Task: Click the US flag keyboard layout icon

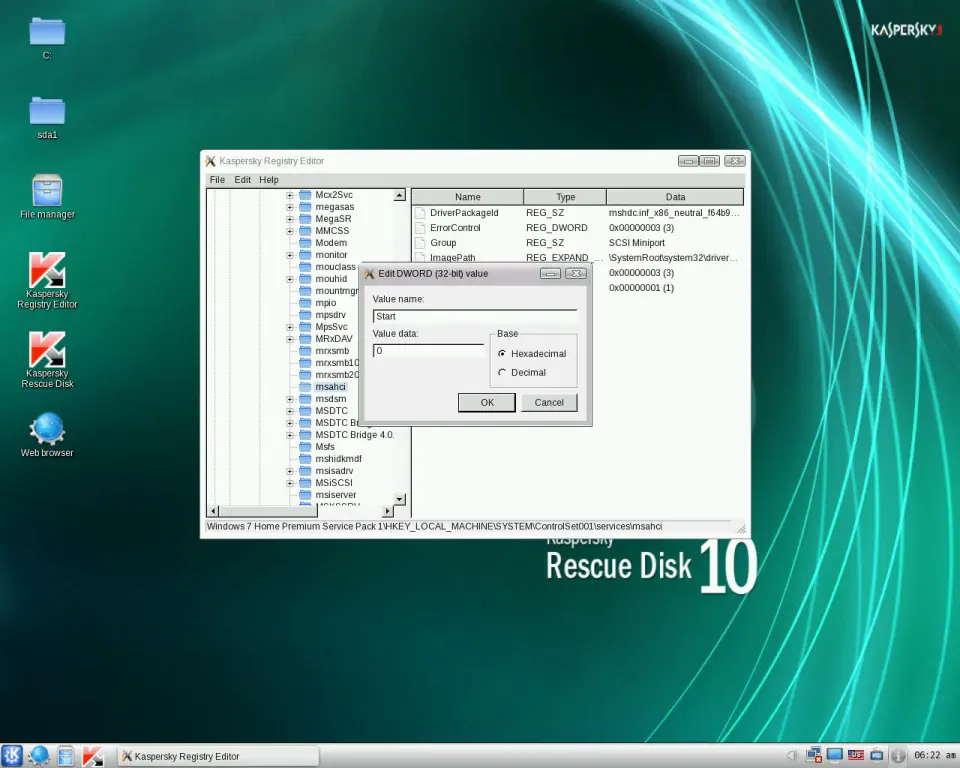Action: [x=855, y=755]
